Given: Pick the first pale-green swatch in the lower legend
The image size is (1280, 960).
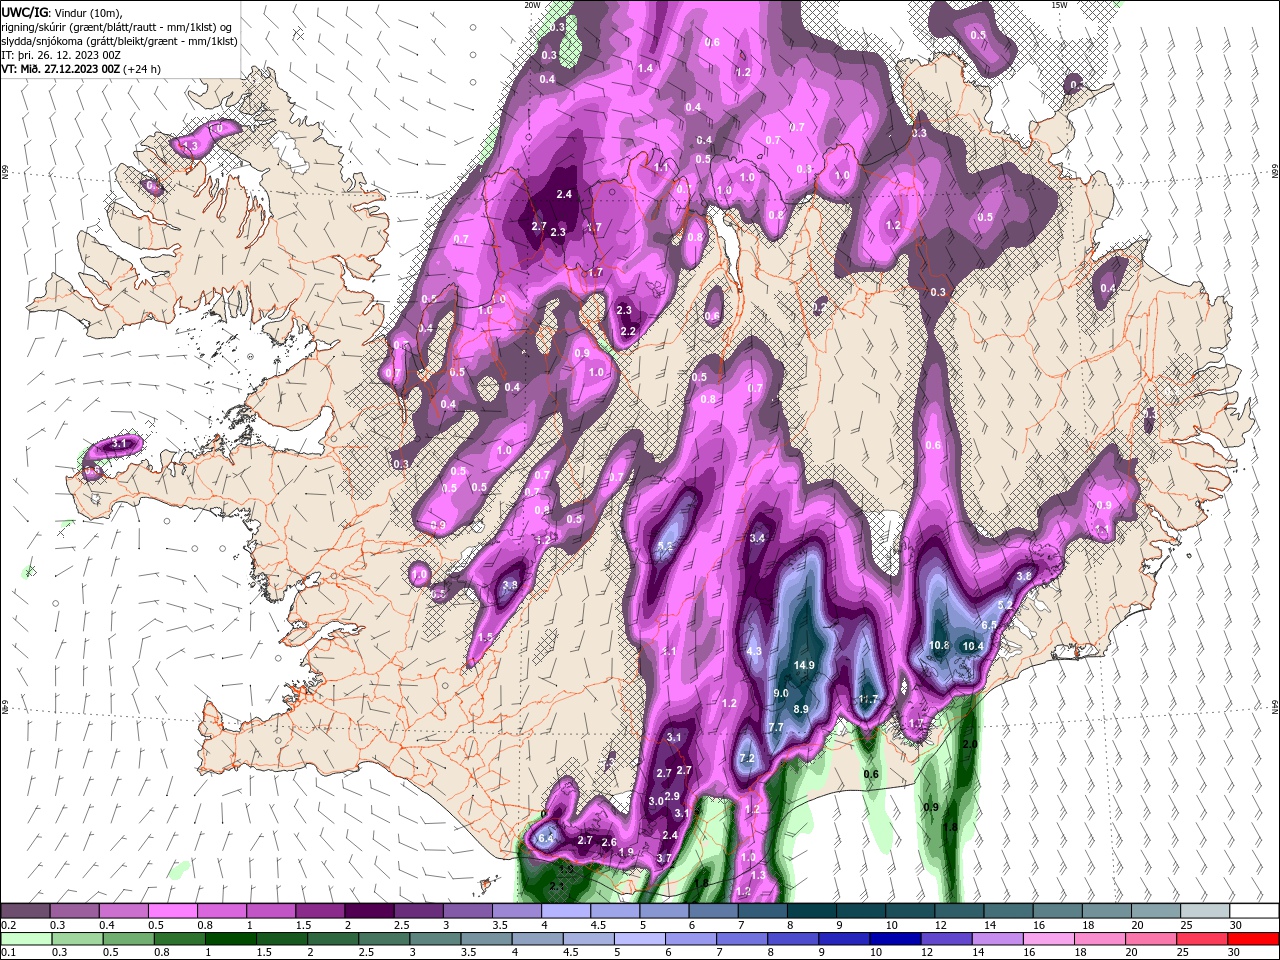Looking at the screenshot, I should point(25,939).
